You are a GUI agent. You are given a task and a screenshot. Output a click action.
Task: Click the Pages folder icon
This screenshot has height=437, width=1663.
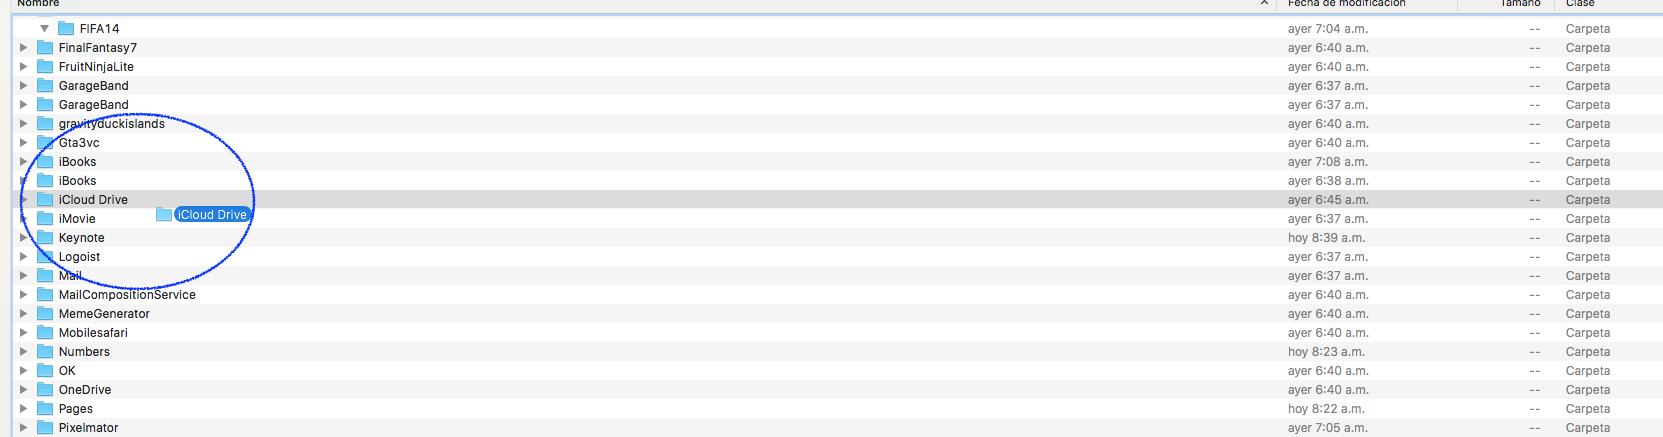tap(45, 409)
